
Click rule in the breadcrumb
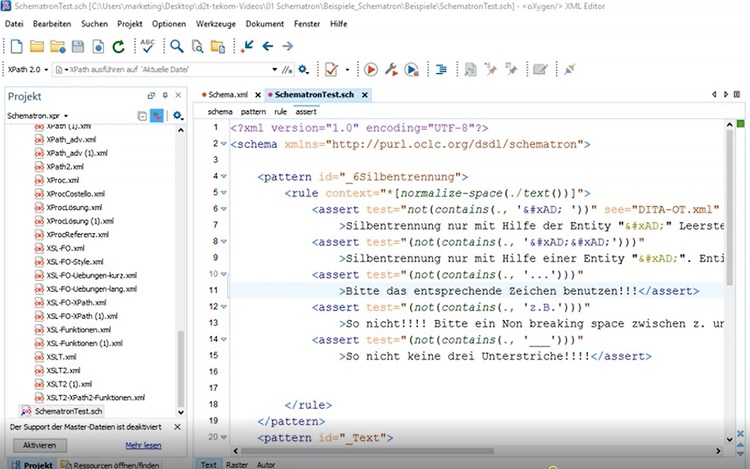point(280,111)
